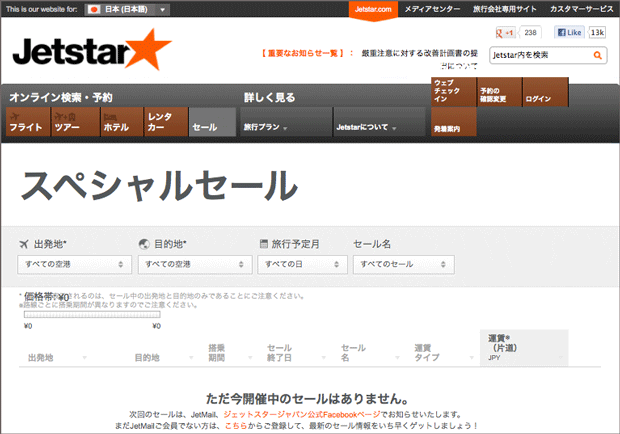The width and height of the screenshot is (620, 434).
Task: Open the 出発地 airport dropdown
Action: [x=74, y=264]
